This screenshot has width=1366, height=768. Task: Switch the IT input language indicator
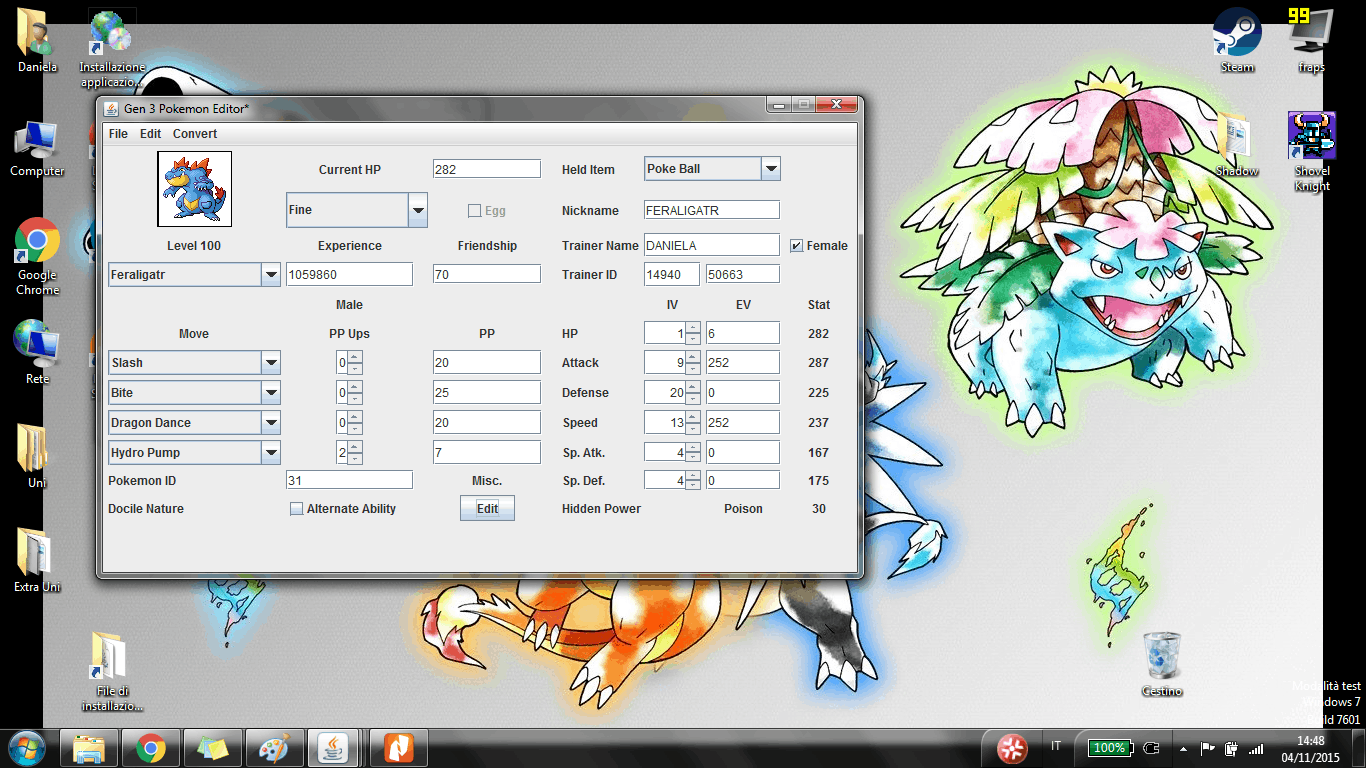1057,746
